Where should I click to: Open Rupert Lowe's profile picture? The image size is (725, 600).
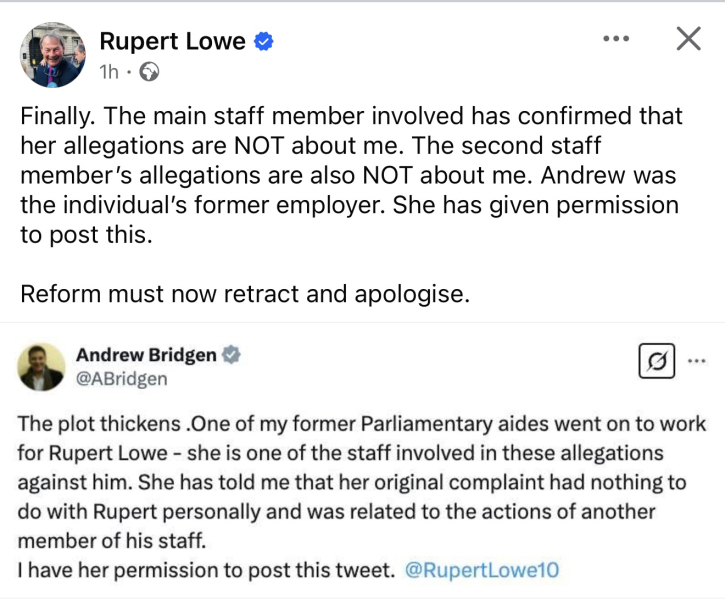tap(52, 55)
